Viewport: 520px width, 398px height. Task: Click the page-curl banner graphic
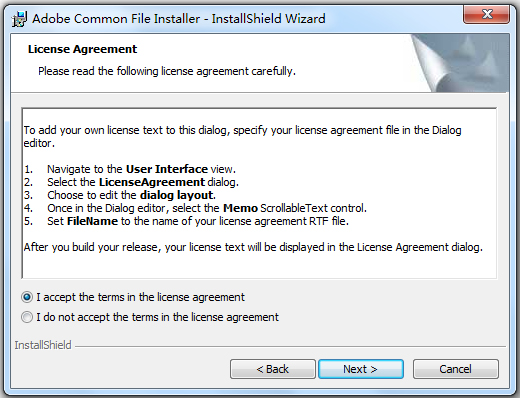460,63
